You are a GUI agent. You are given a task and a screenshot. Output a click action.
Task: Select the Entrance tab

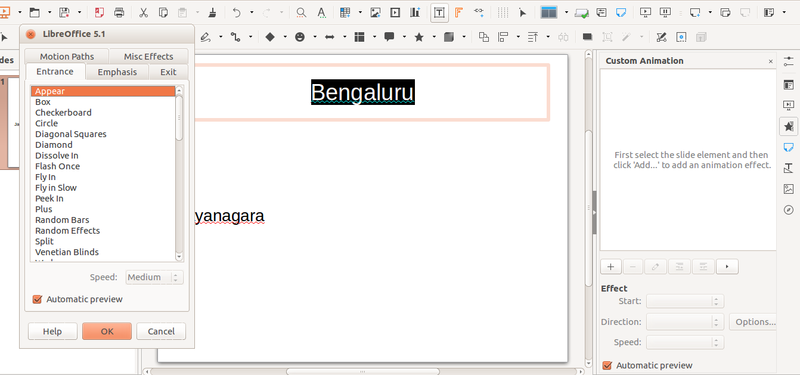pos(55,71)
